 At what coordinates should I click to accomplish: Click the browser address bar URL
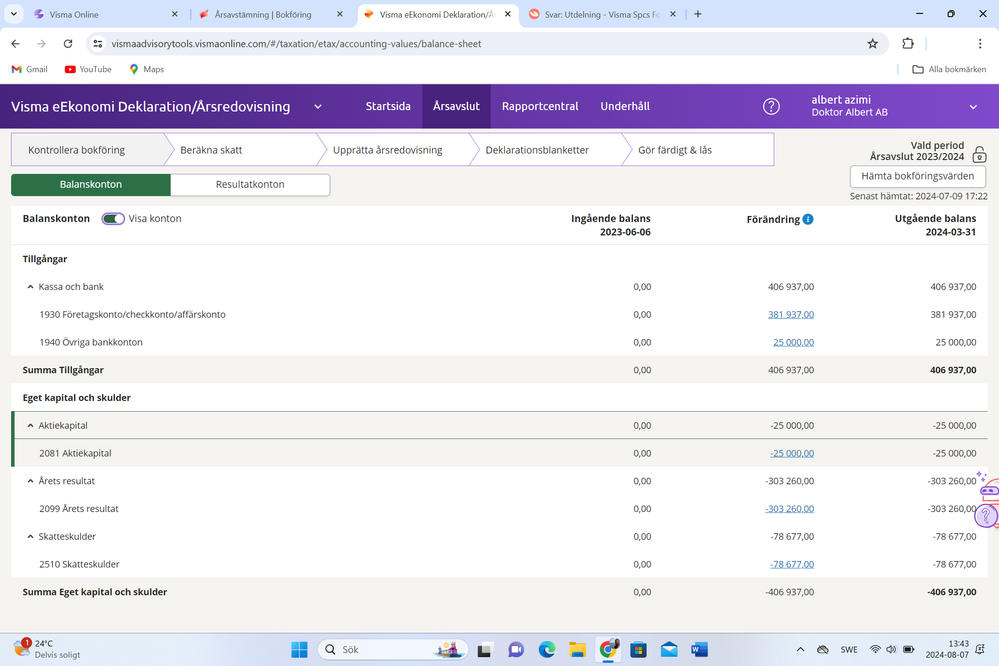pyautogui.click(x=296, y=43)
